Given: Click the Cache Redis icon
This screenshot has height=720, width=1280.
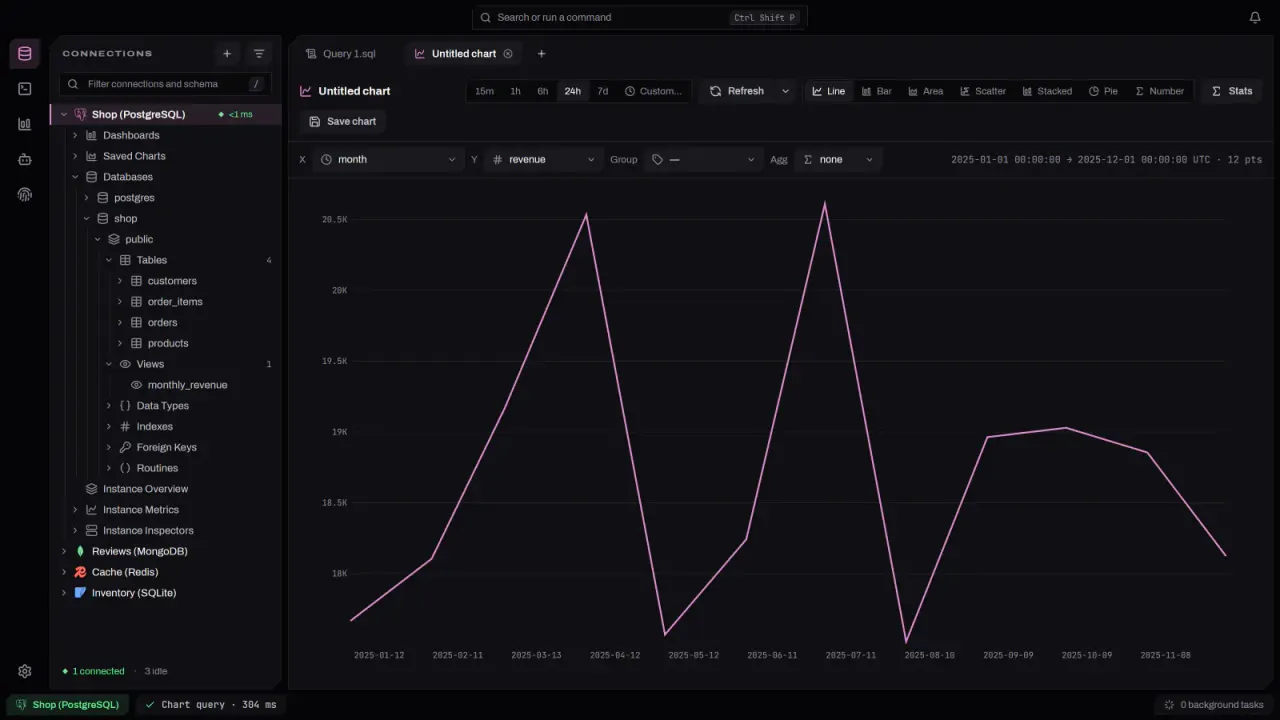Looking at the screenshot, I should (x=81, y=572).
